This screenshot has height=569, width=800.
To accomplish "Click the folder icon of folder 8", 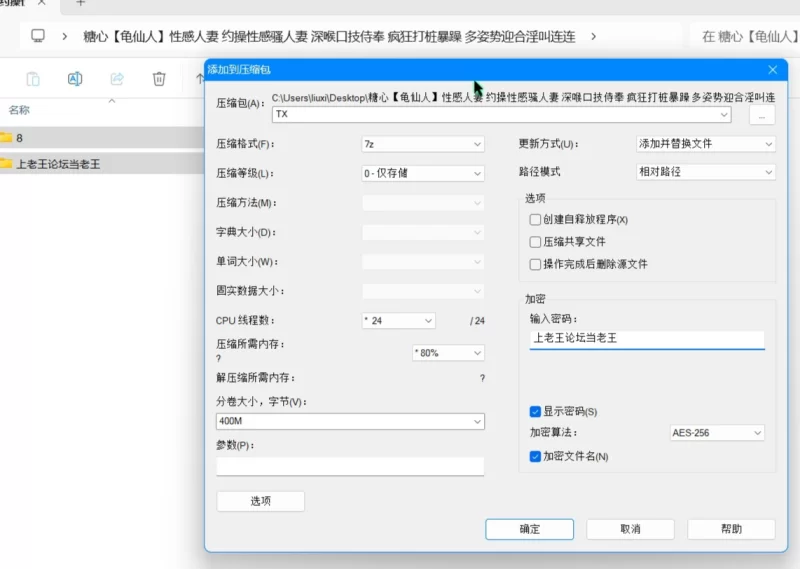I will pyautogui.click(x=6, y=137).
